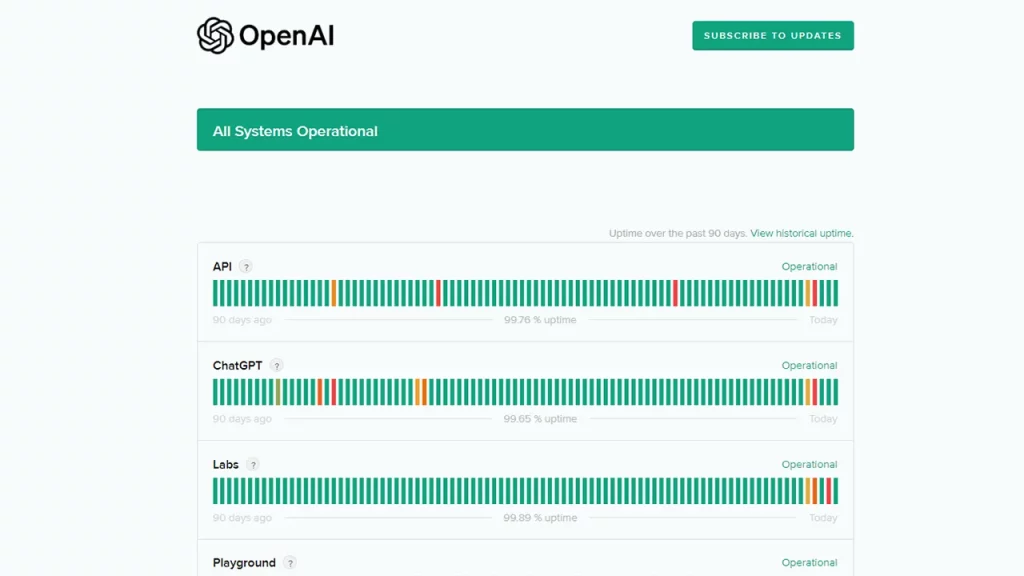Select first red bar in ChatGPT uptime
The height and width of the screenshot is (576, 1024).
click(334, 392)
